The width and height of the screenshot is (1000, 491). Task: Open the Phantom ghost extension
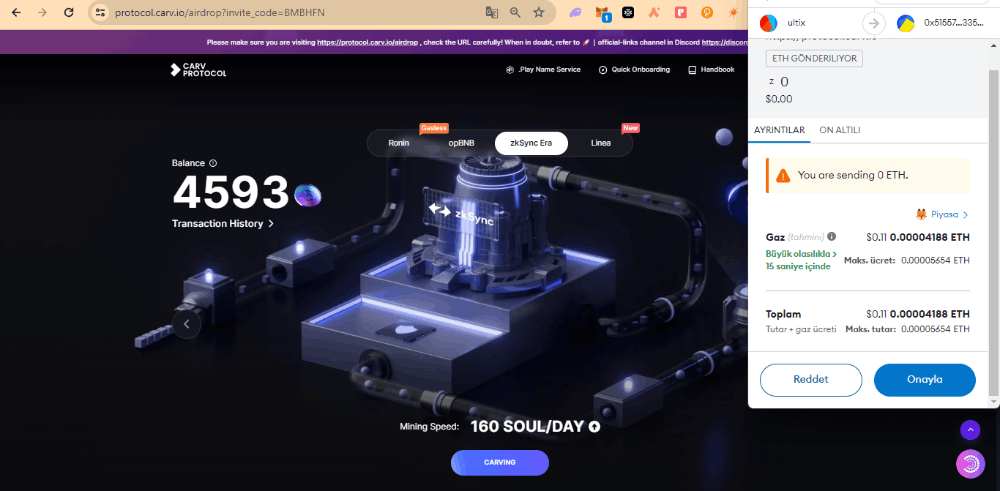coord(575,12)
